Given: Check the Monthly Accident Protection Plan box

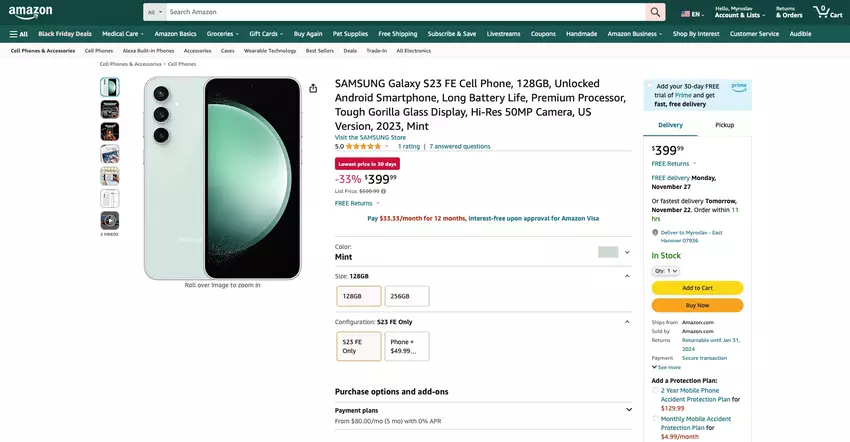Looking at the screenshot, I should (x=656, y=418).
